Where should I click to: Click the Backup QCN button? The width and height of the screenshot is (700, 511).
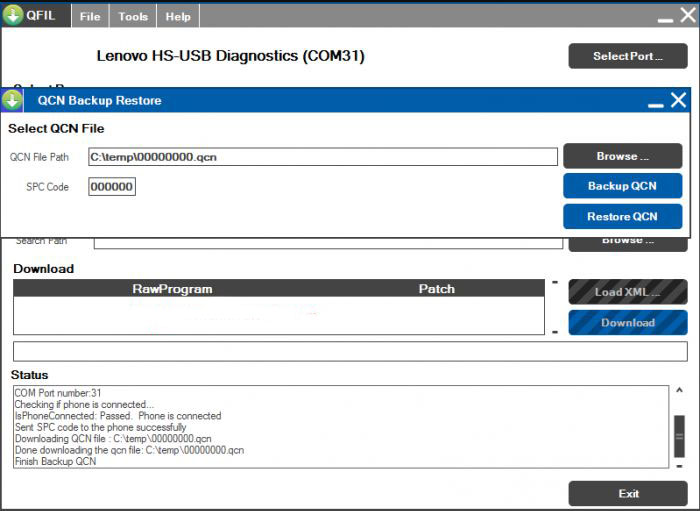click(x=623, y=186)
